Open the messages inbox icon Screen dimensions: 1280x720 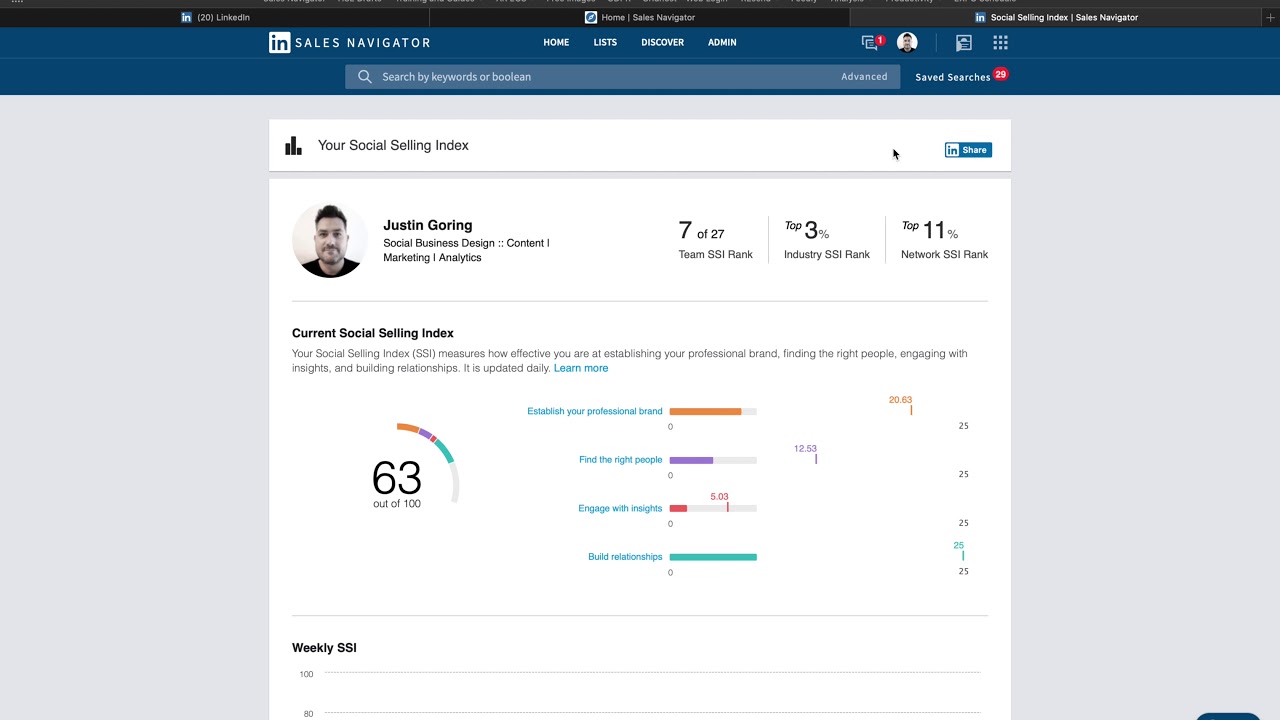click(870, 42)
